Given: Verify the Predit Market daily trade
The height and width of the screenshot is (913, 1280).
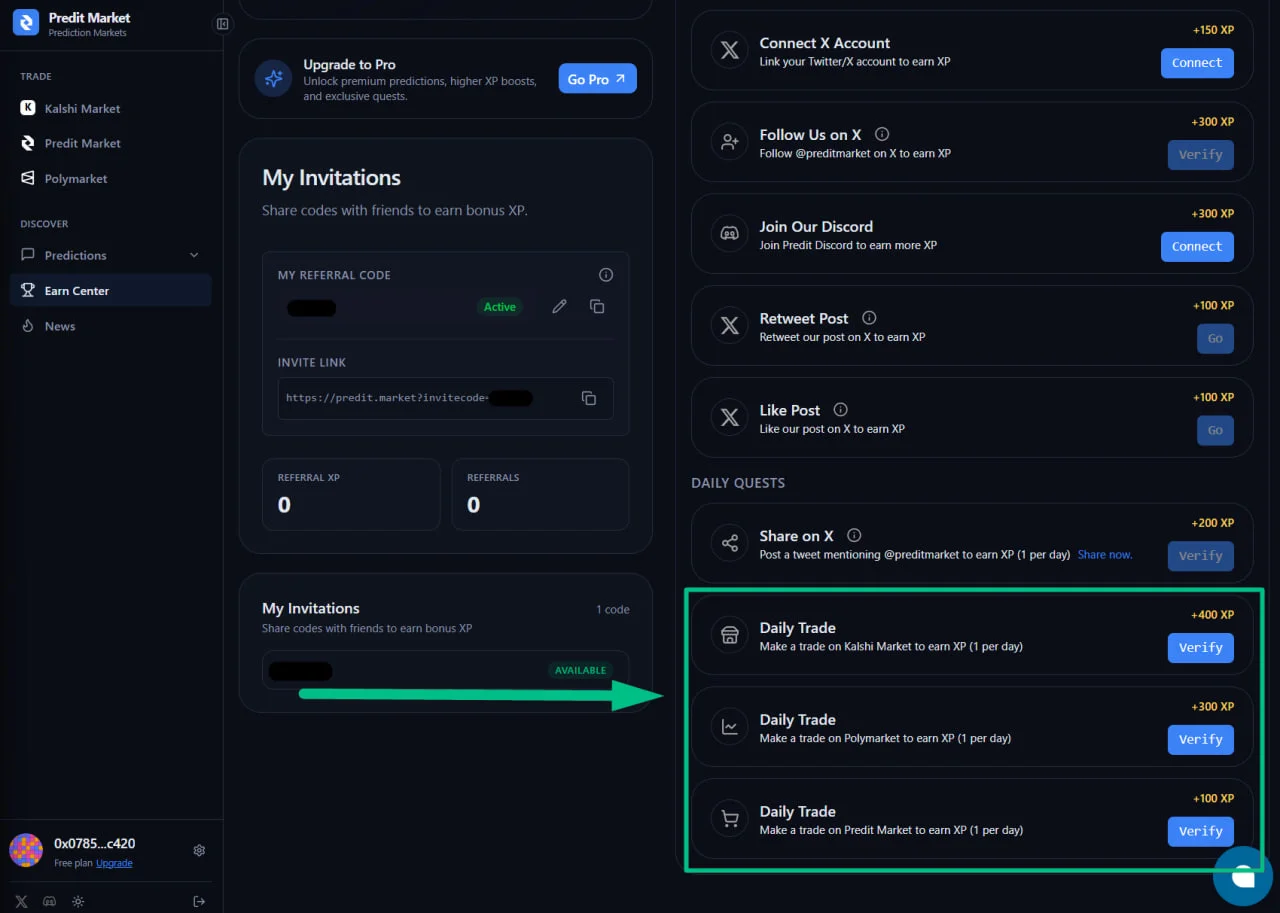Looking at the screenshot, I should click(1200, 831).
